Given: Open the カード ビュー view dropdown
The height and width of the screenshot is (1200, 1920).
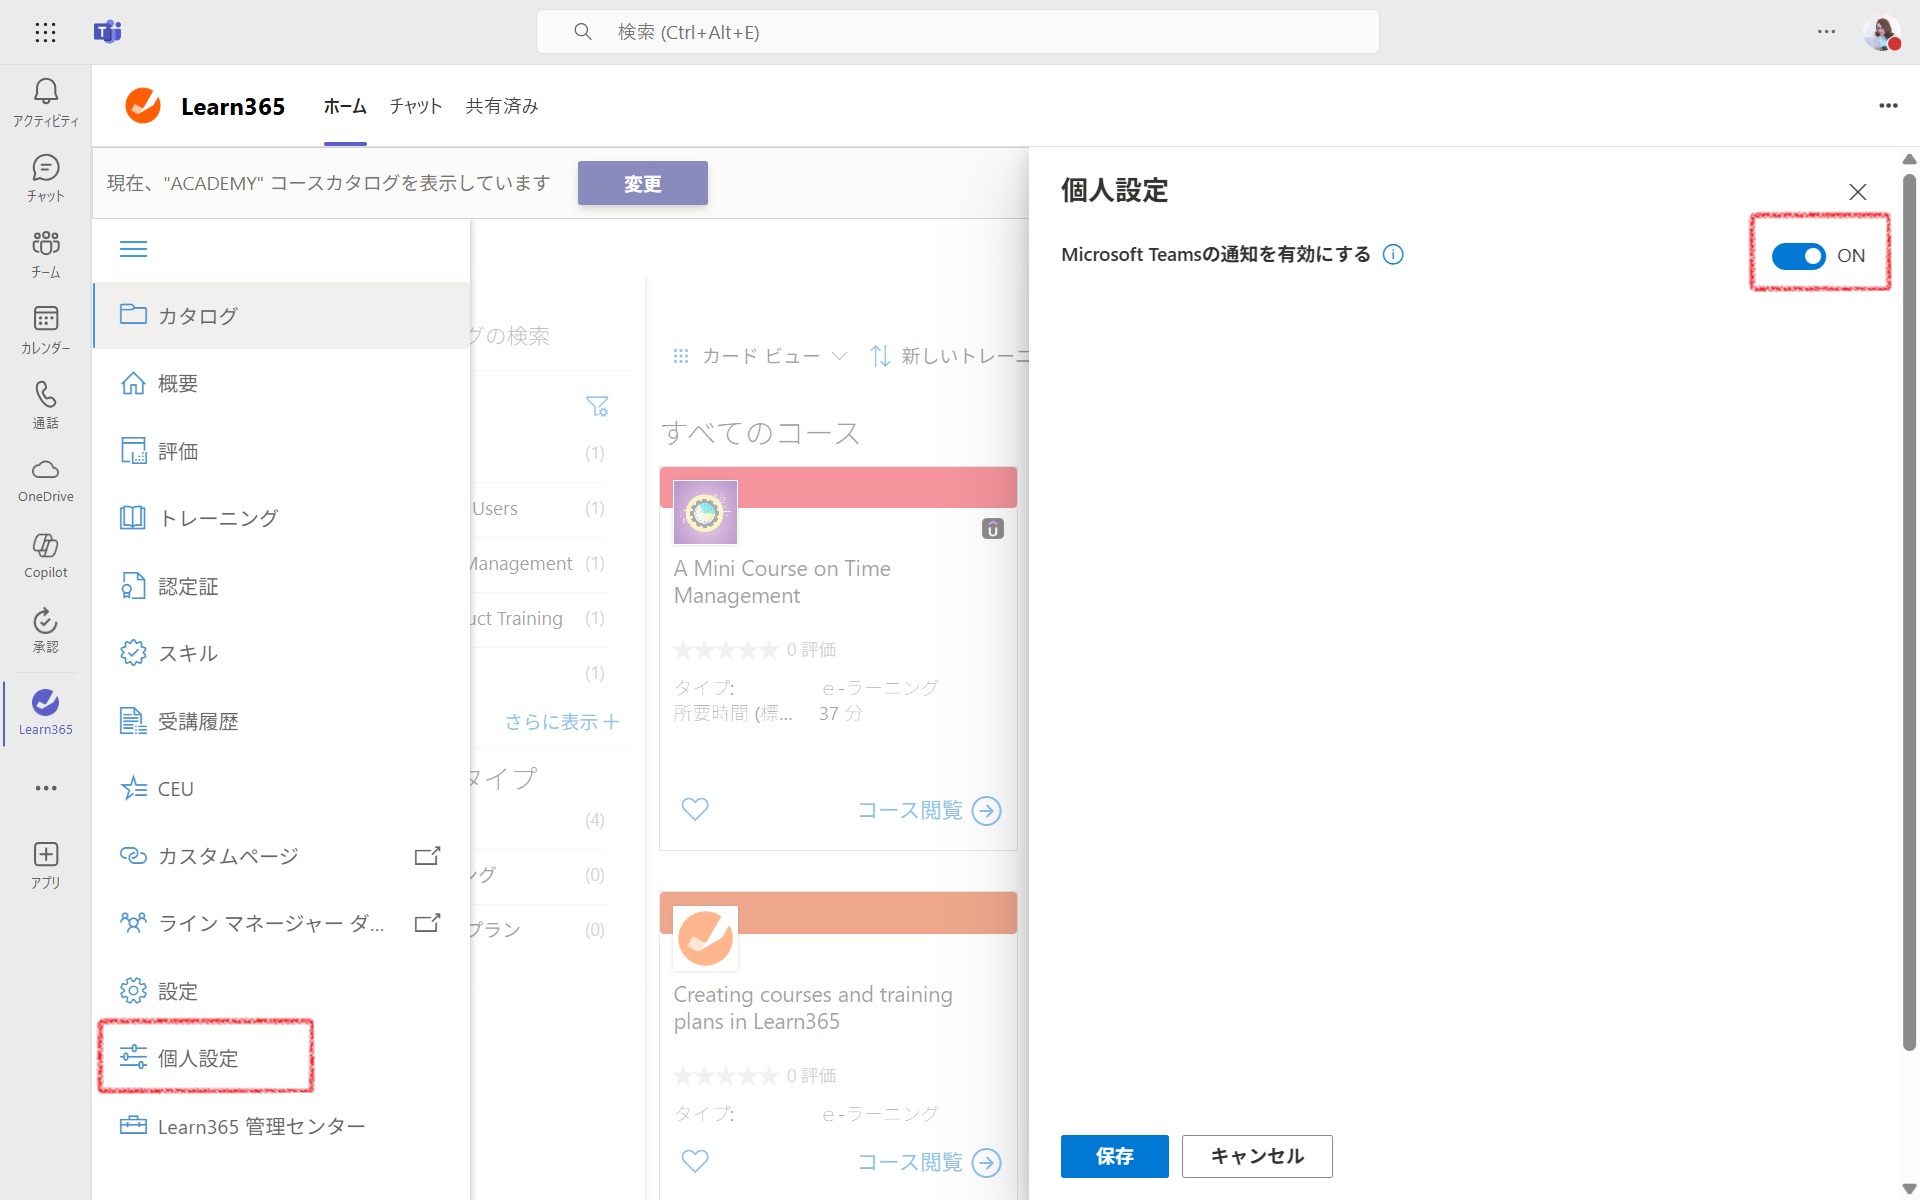Looking at the screenshot, I should [x=760, y=356].
